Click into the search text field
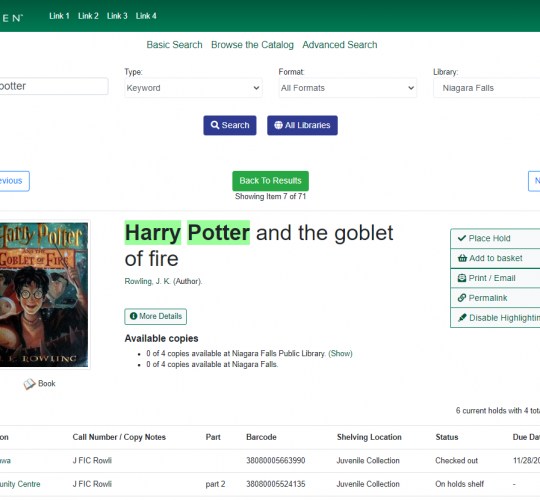 [53, 86]
